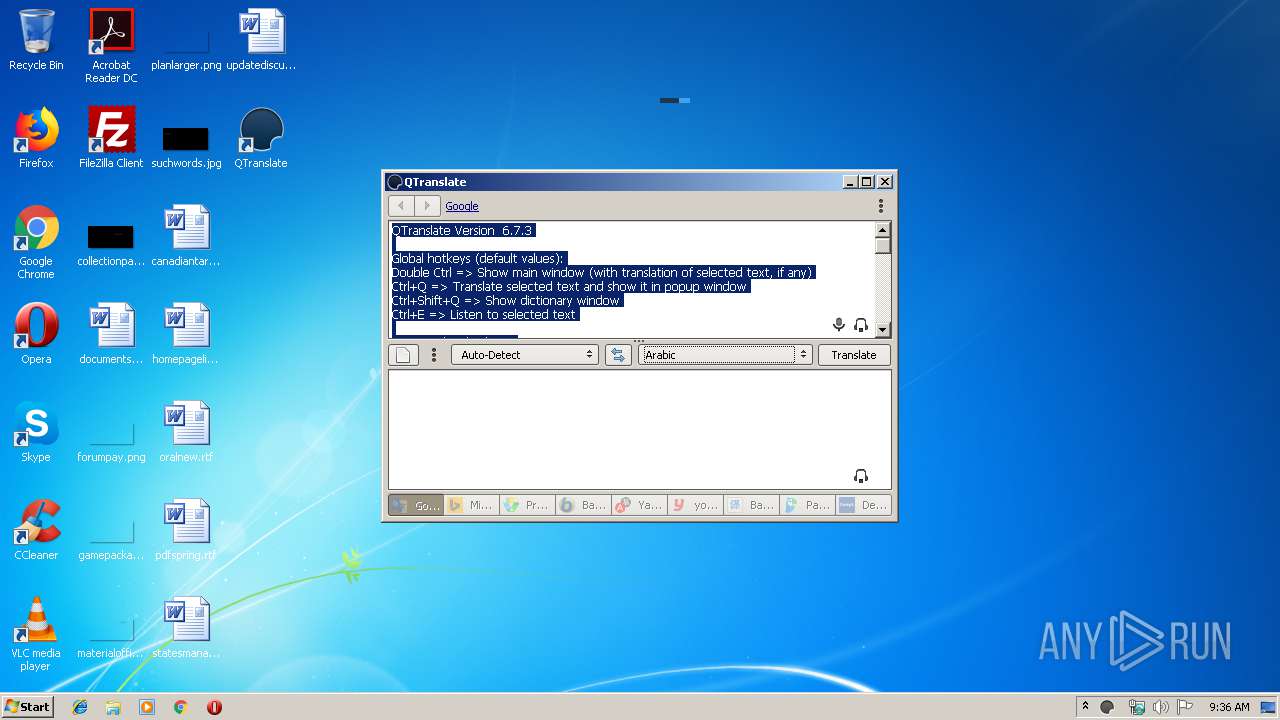Select the youdao translation service tab
The width and height of the screenshot is (1280, 720).
[x=696, y=505]
